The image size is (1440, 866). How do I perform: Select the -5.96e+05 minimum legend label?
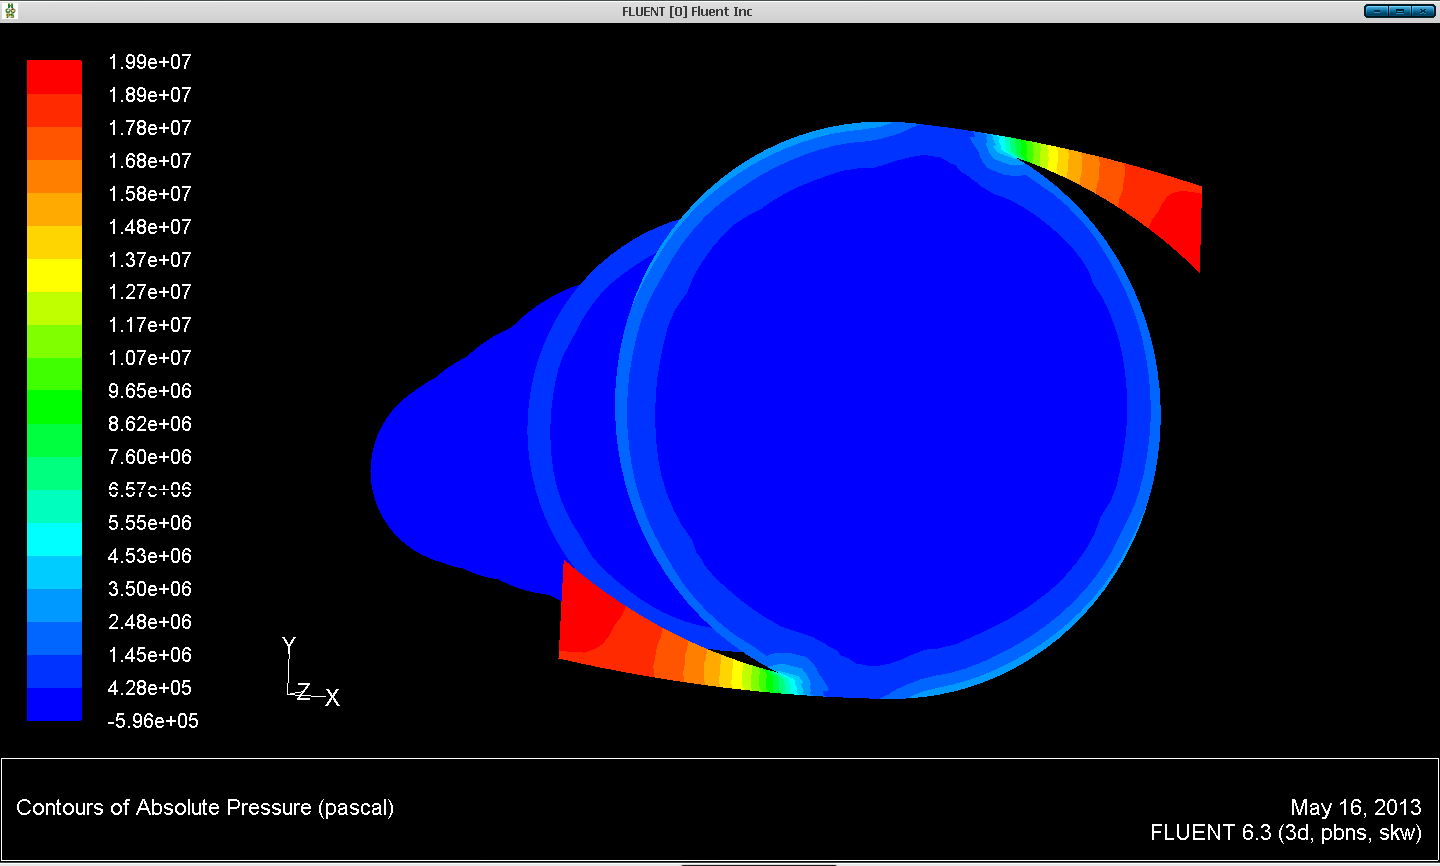(x=153, y=721)
